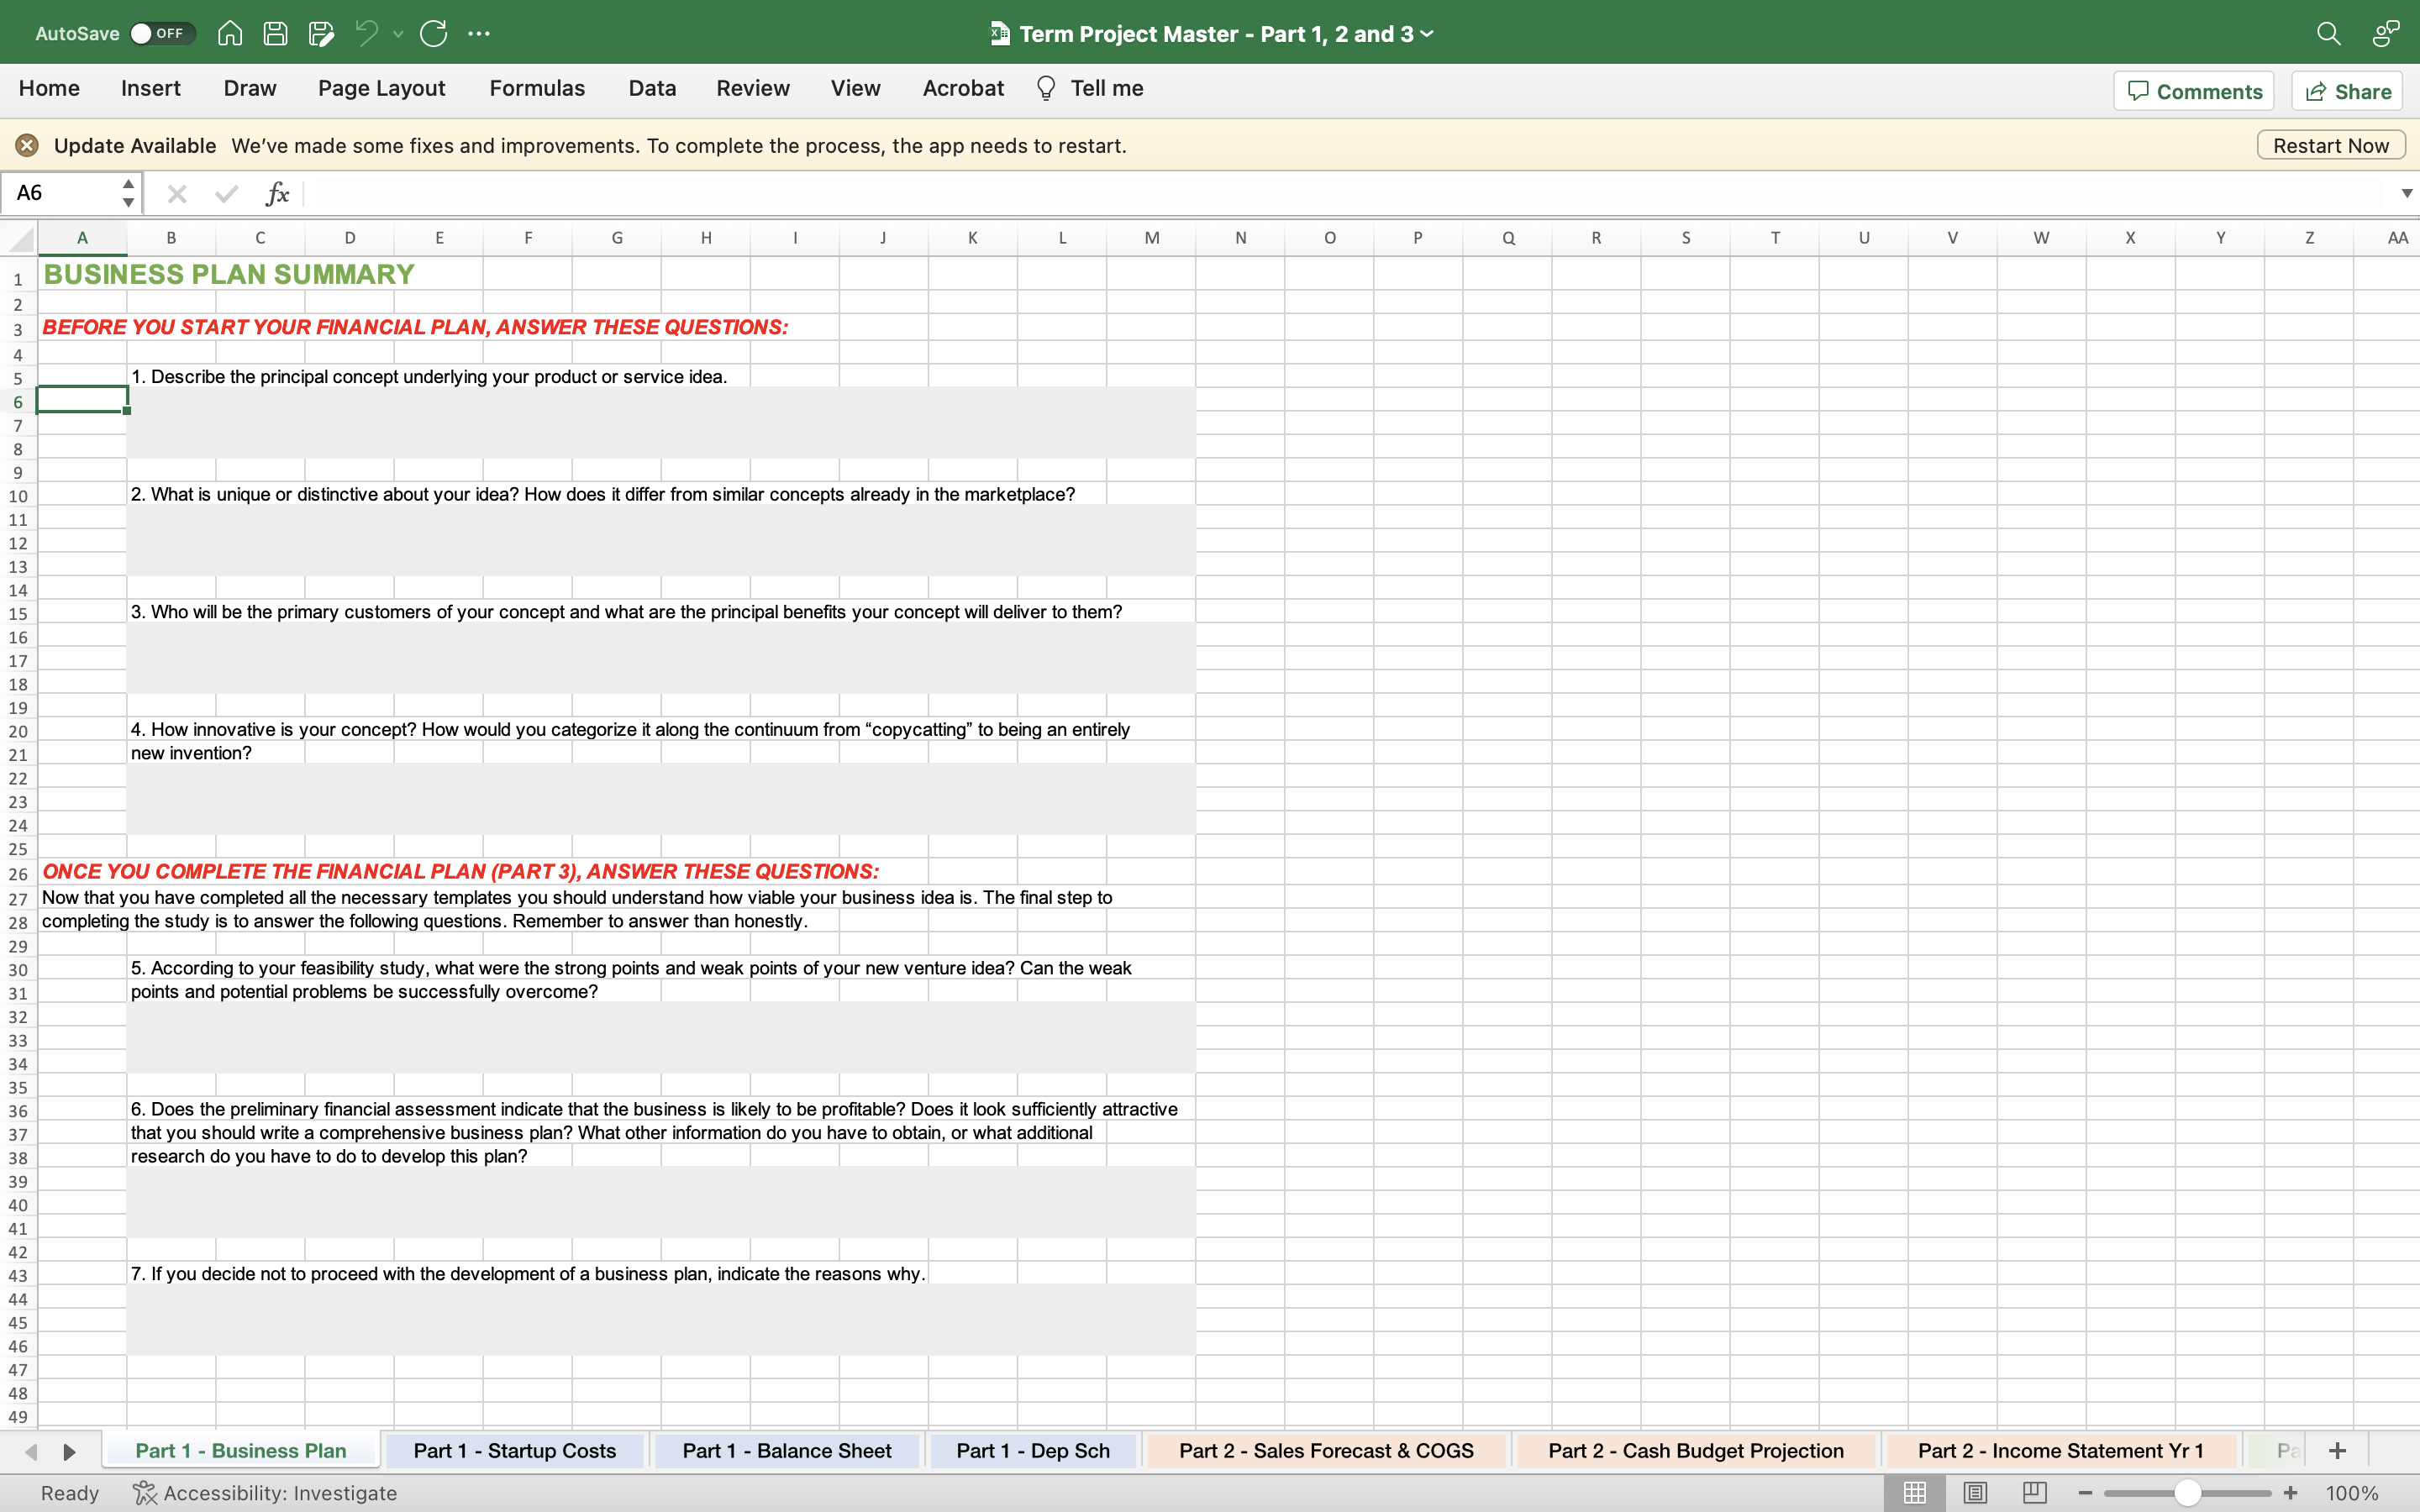Click the Redo icon

point(434,33)
